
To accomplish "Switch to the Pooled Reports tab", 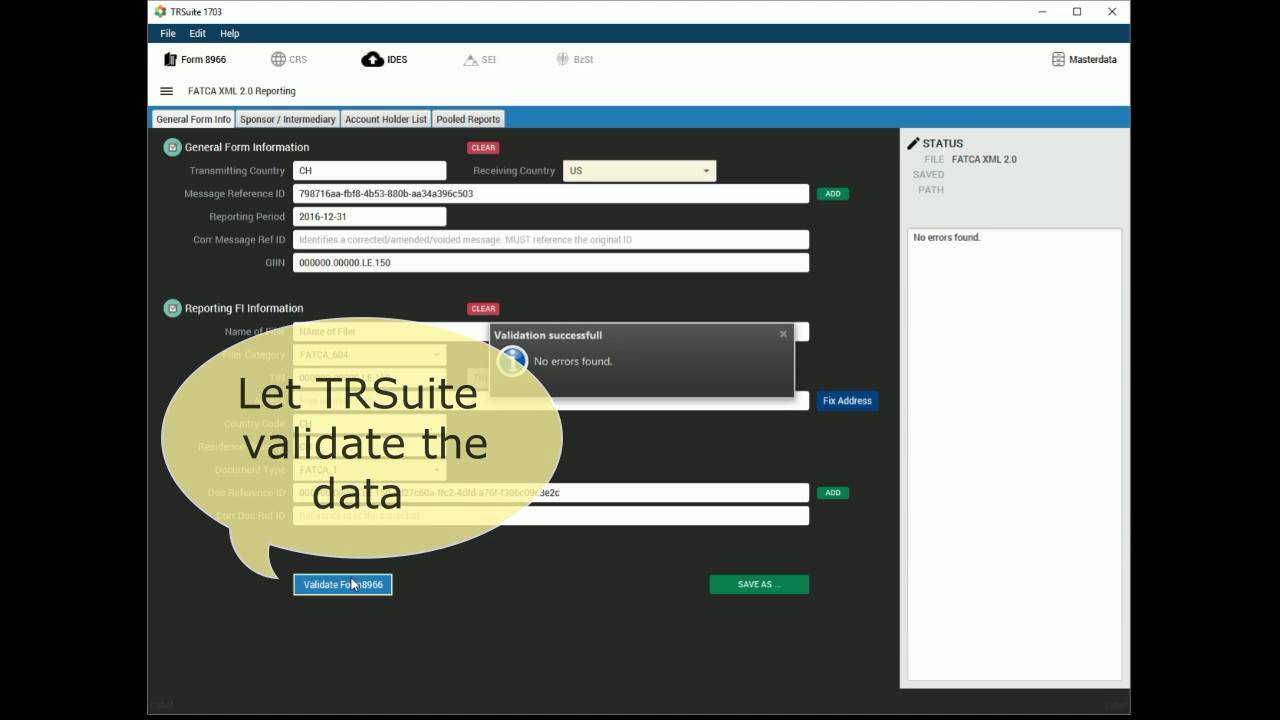I will coord(468,119).
